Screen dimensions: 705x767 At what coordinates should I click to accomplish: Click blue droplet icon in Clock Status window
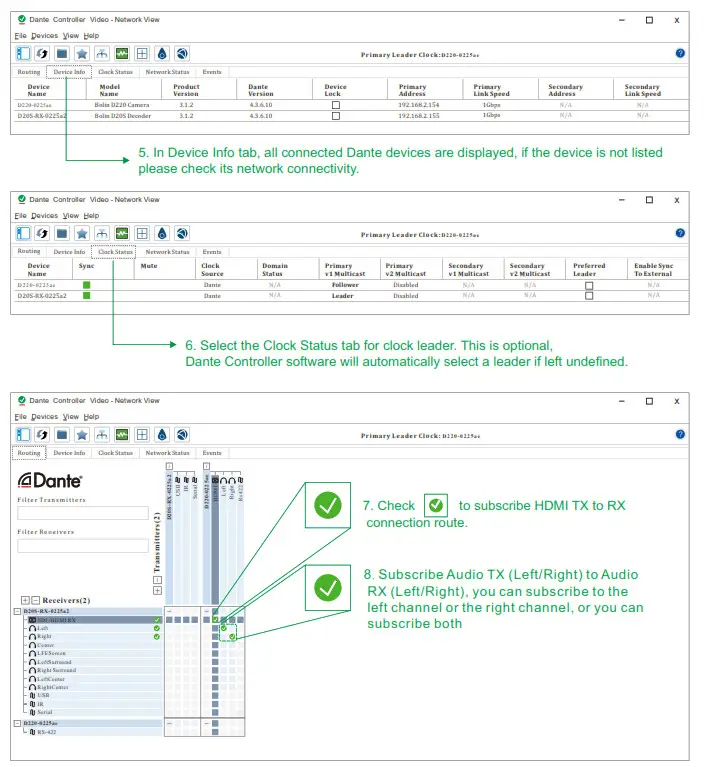(162, 233)
